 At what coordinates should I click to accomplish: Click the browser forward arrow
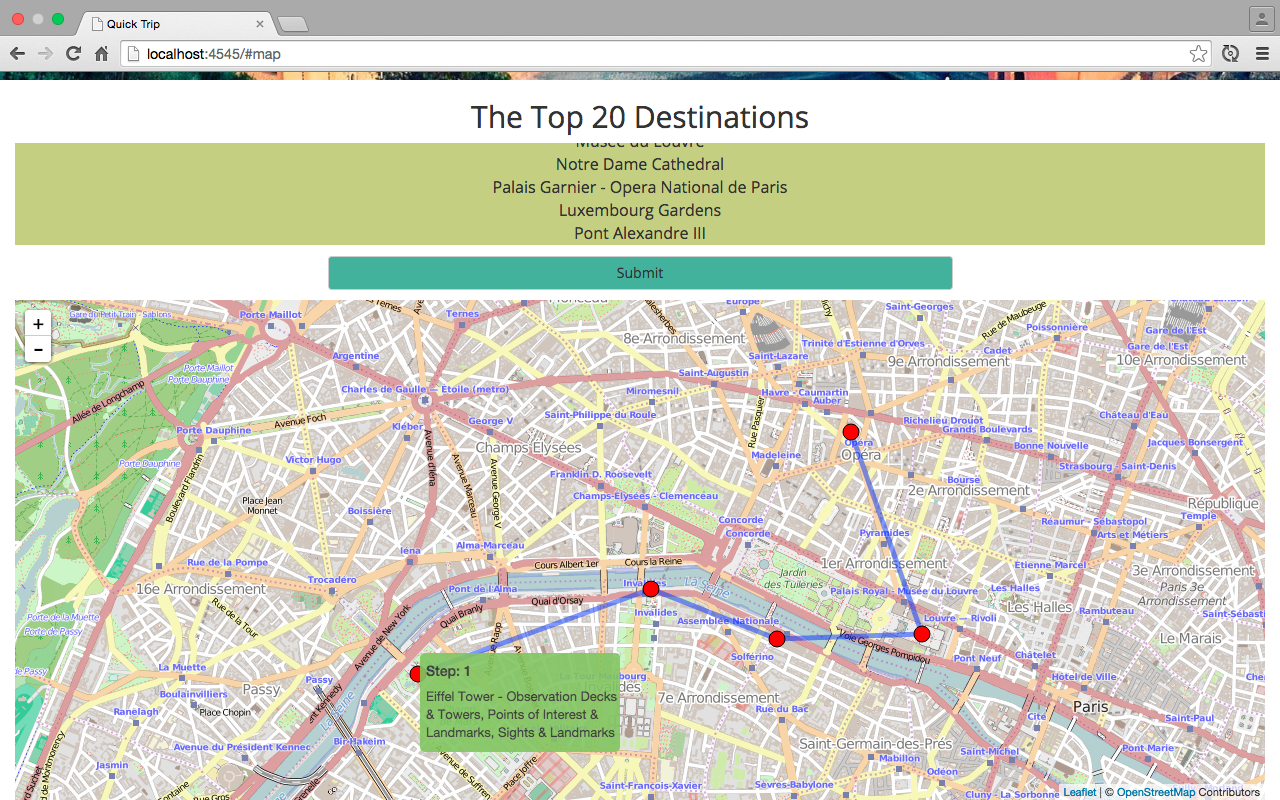click(x=45, y=54)
